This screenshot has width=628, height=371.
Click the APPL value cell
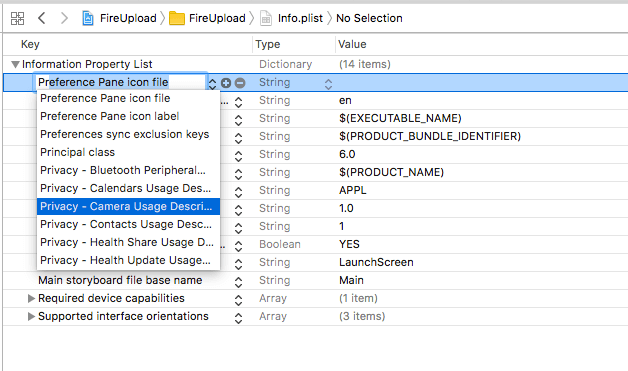tap(352, 190)
